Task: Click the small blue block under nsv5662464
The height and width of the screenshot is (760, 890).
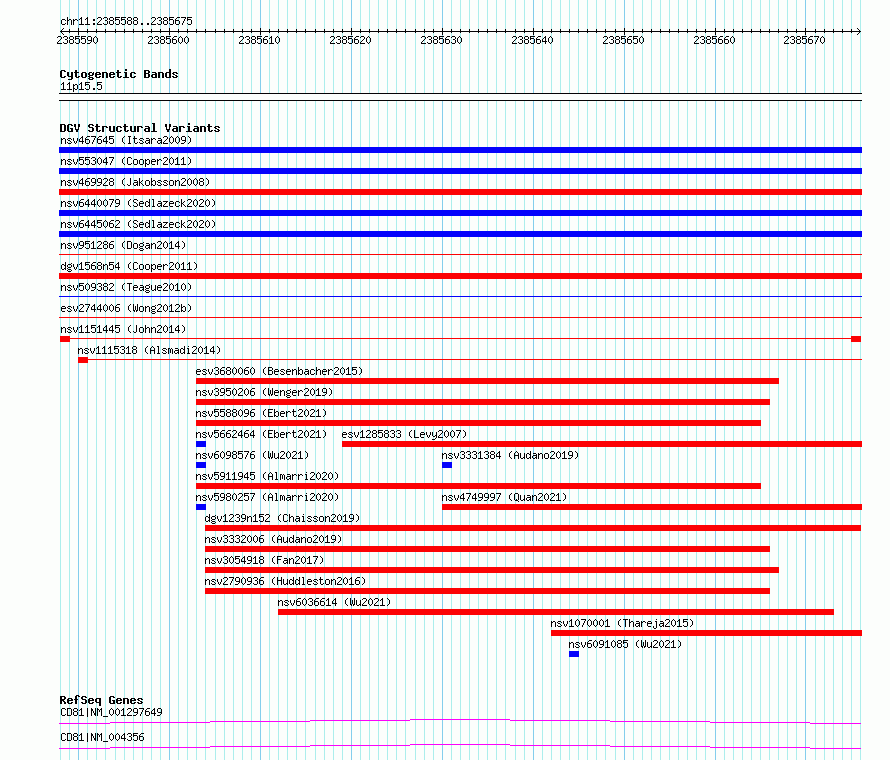Action: (x=201, y=444)
